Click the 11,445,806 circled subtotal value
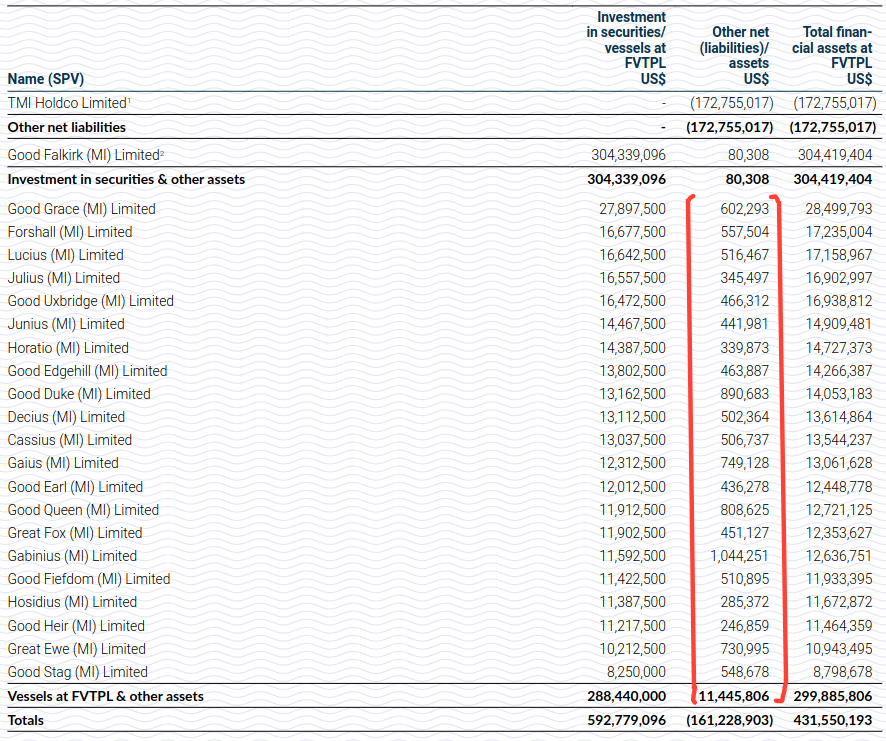Screen dimensions: 886x741 click(x=740, y=695)
